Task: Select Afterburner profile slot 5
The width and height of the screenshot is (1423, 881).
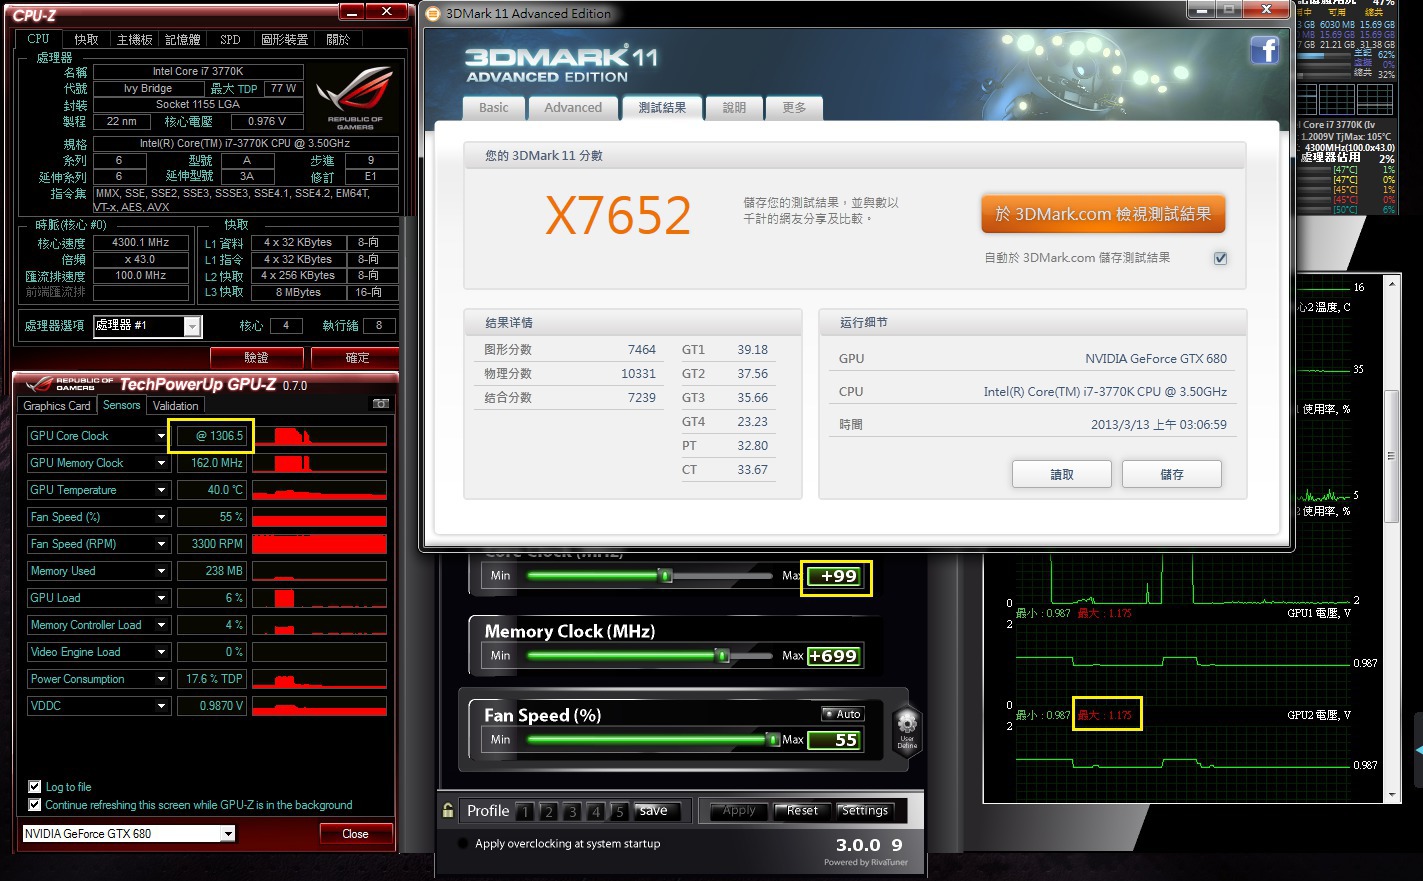Action: [619, 812]
